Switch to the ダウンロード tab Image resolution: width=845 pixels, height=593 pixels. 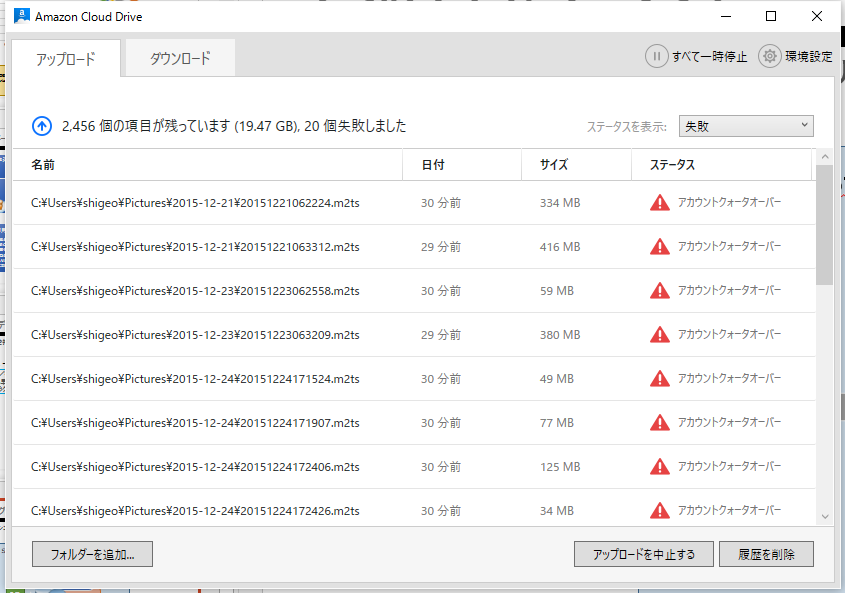tap(180, 58)
